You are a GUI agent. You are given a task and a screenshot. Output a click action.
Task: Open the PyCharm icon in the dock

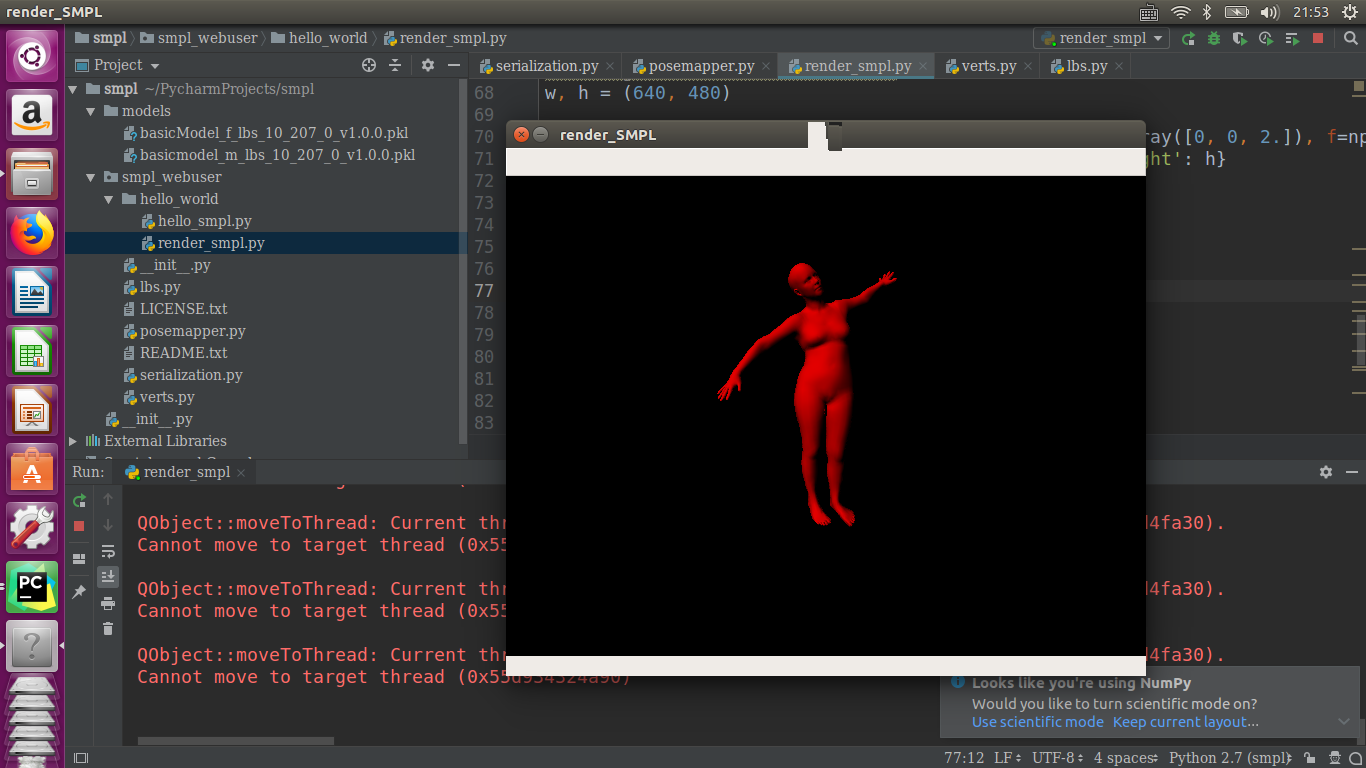click(32, 587)
